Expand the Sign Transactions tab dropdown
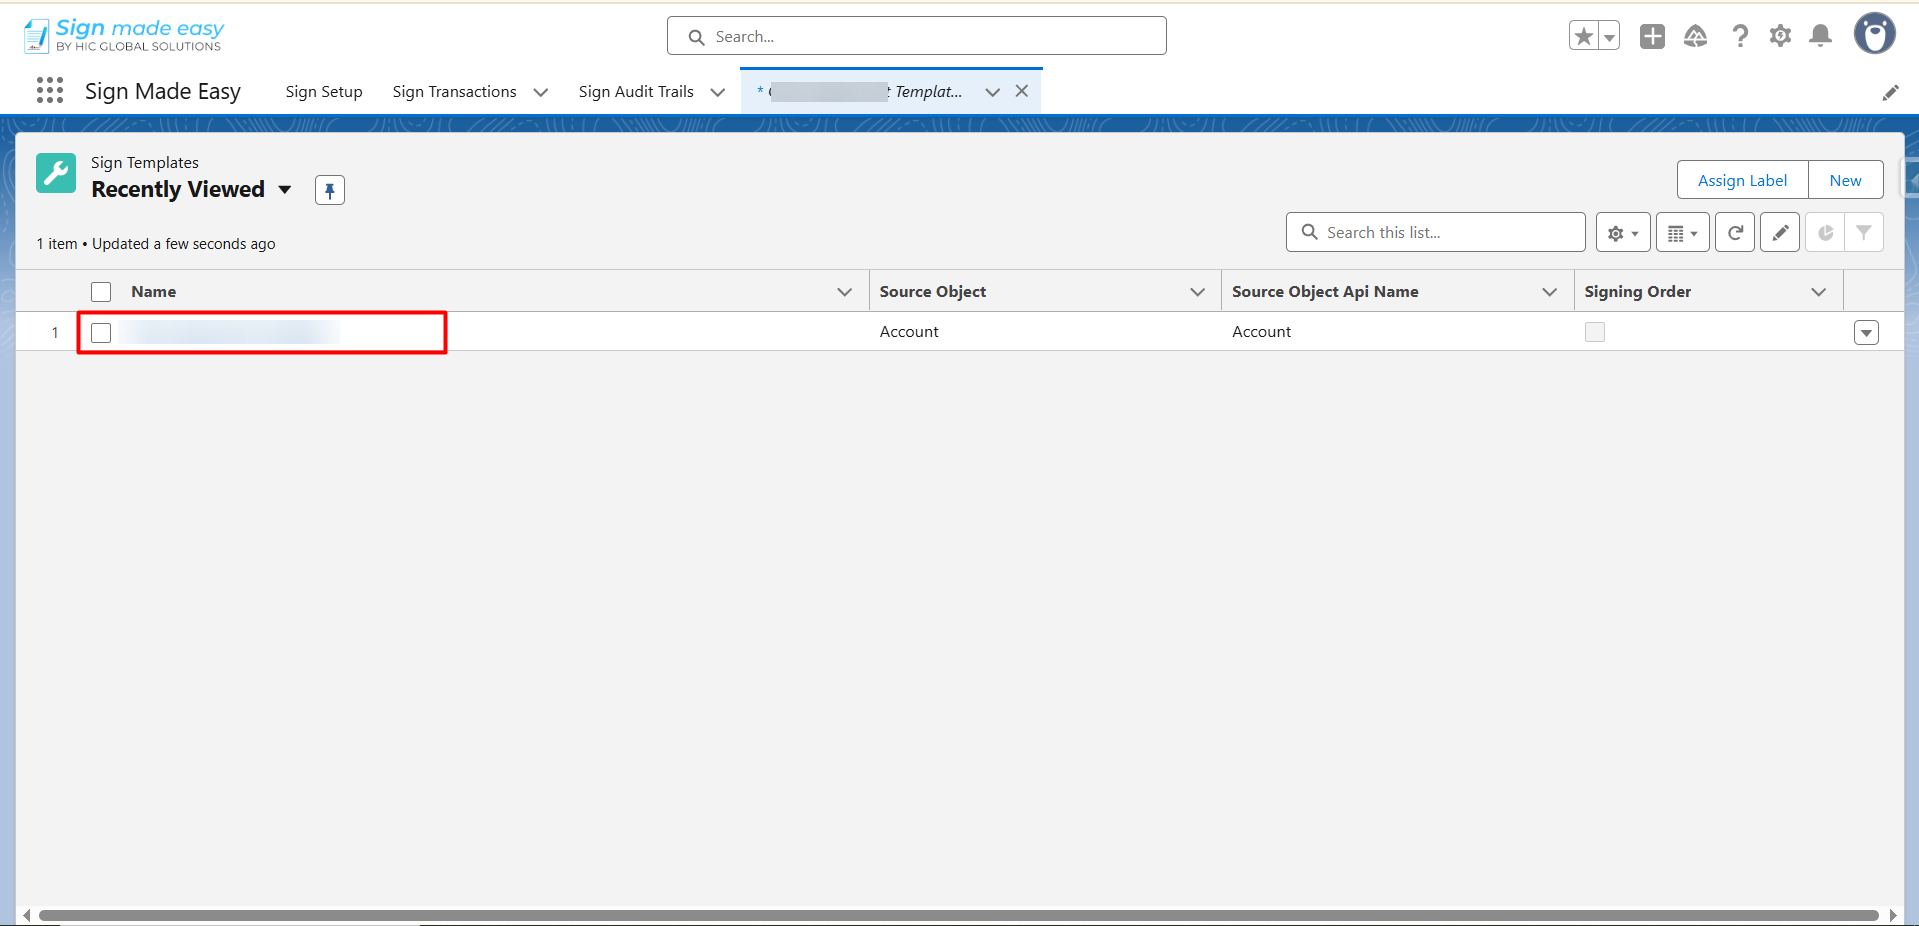 [x=541, y=92]
